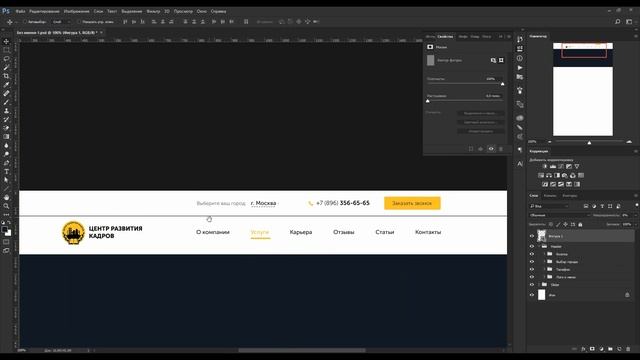Switch to the Каналы tab
Viewport: 640px width, 360px height.
click(x=550, y=196)
